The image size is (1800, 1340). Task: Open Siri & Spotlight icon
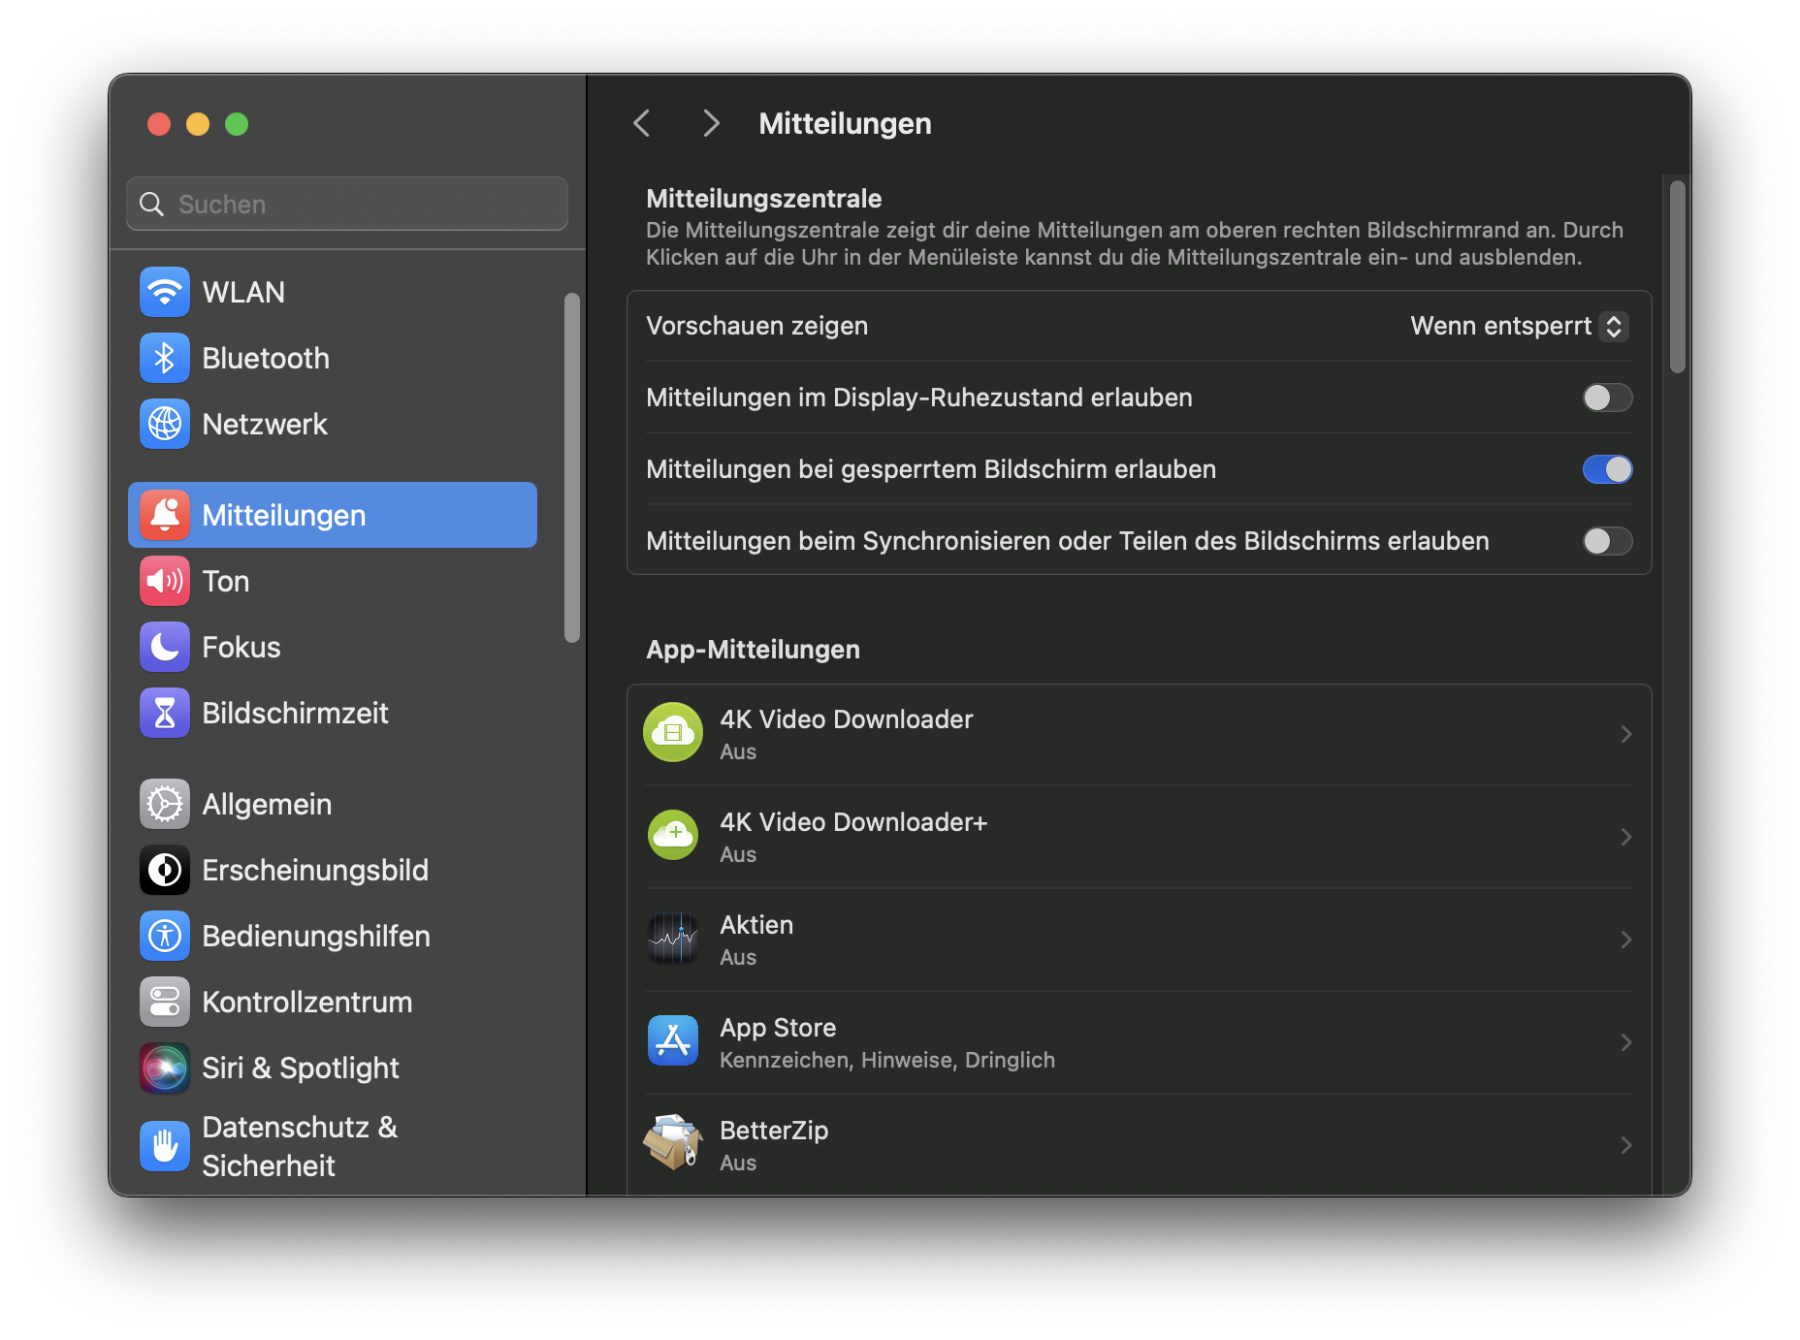(164, 1068)
